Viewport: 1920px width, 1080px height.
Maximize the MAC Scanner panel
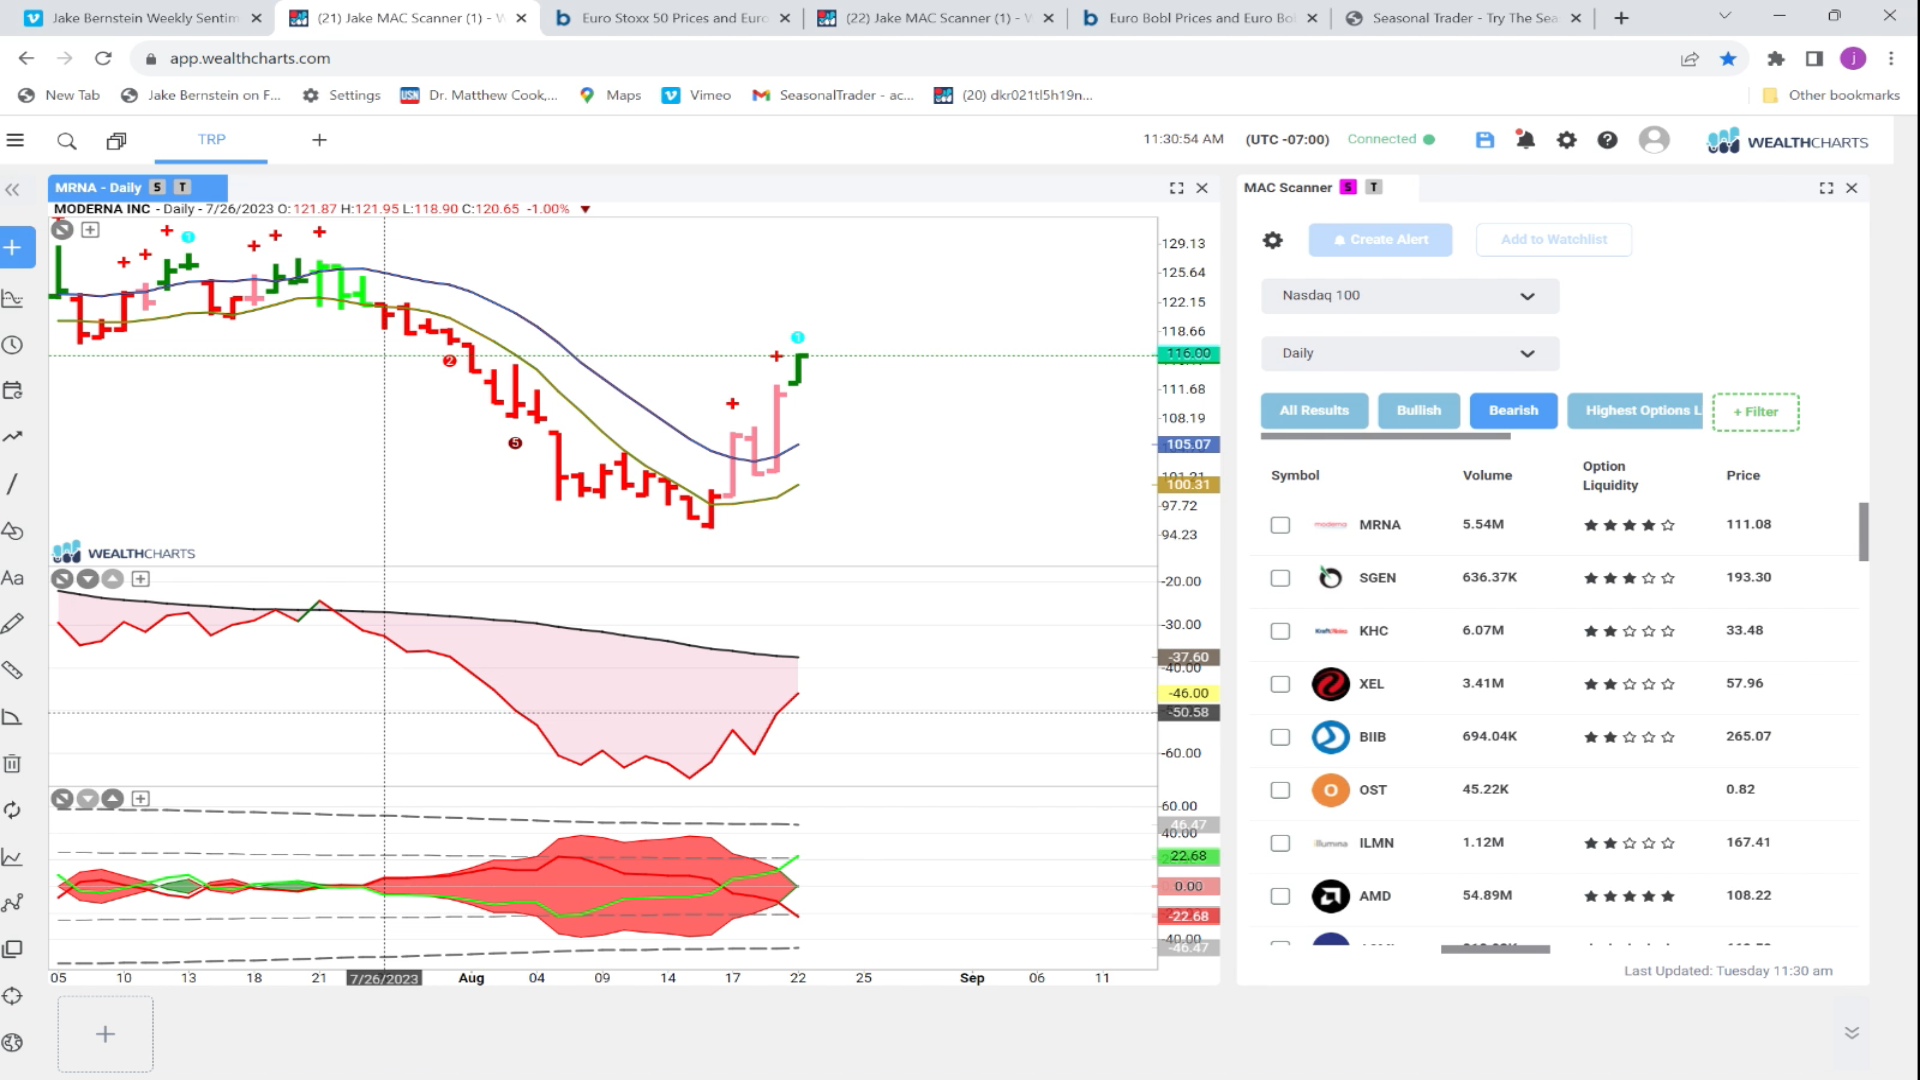pyautogui.click(x=1826, y=188)
